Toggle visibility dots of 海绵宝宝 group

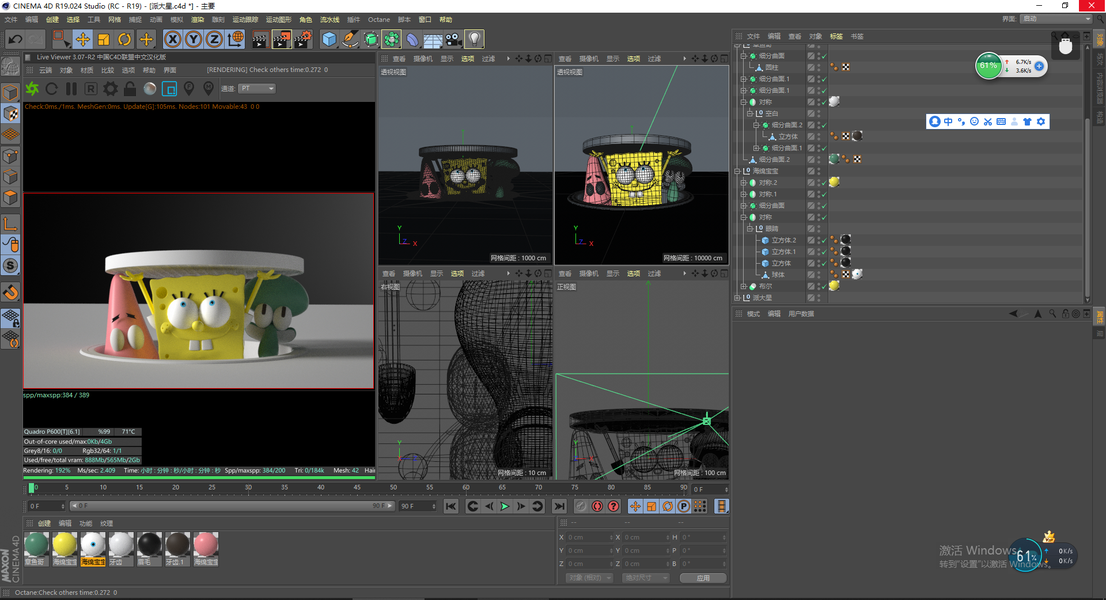(818, 171)
